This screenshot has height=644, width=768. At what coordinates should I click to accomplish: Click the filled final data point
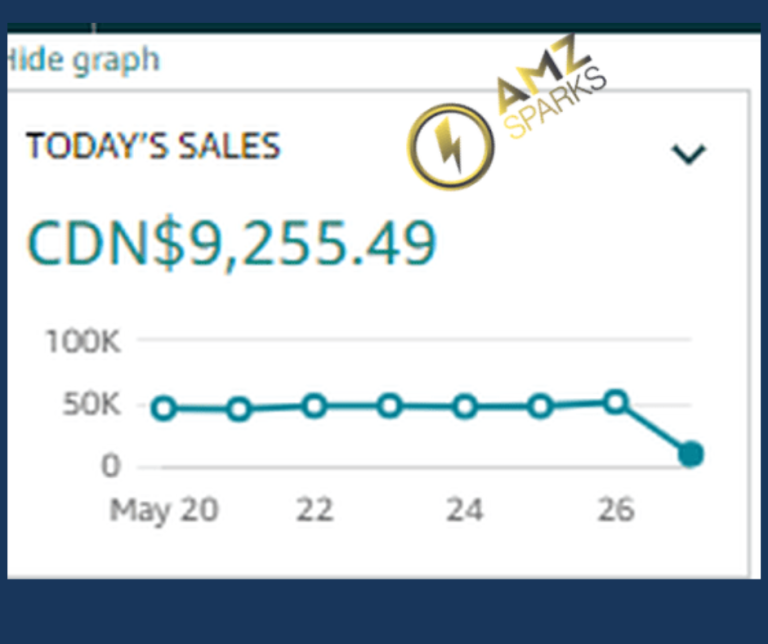pyautogui.click(x=691, y=455)
